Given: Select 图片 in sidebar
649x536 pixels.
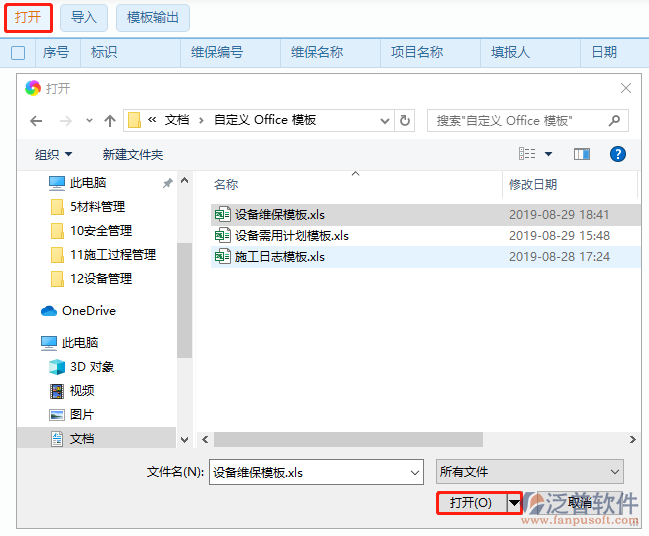Looking at the screenshot, I should pyautogui.click(x=72, y=415).
